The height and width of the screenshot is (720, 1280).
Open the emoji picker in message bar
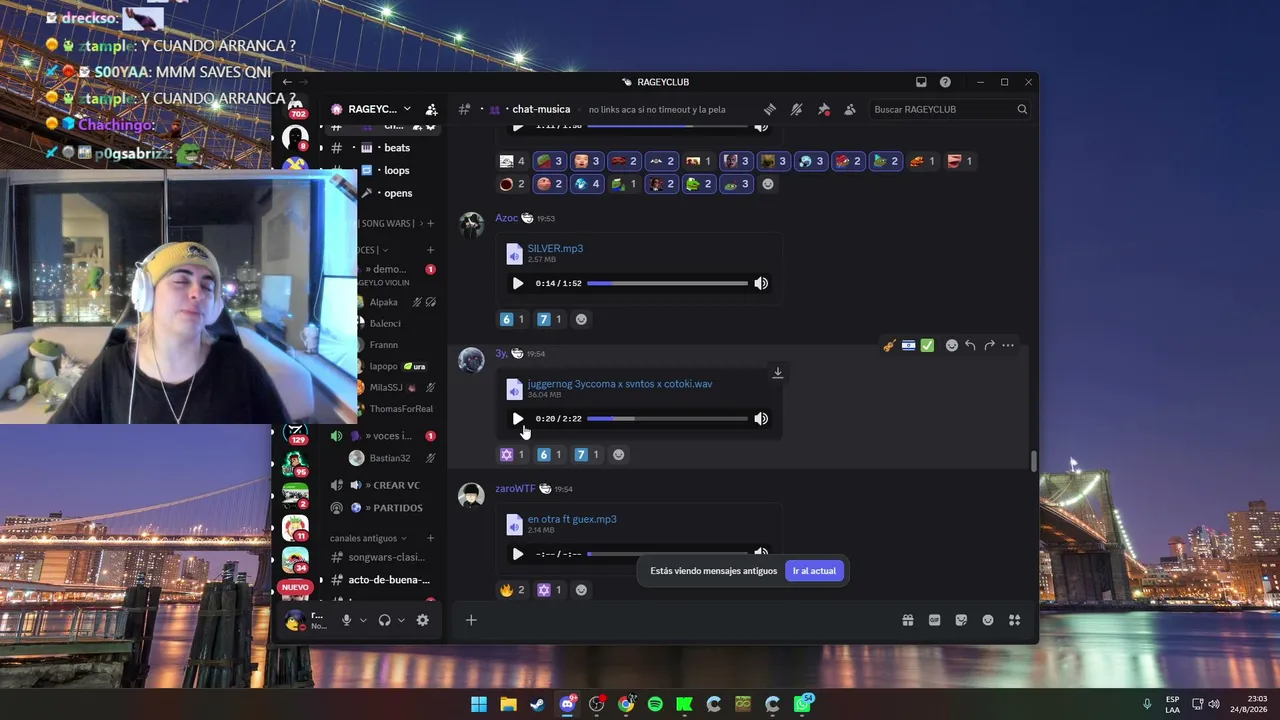click(x=988, y=620)
